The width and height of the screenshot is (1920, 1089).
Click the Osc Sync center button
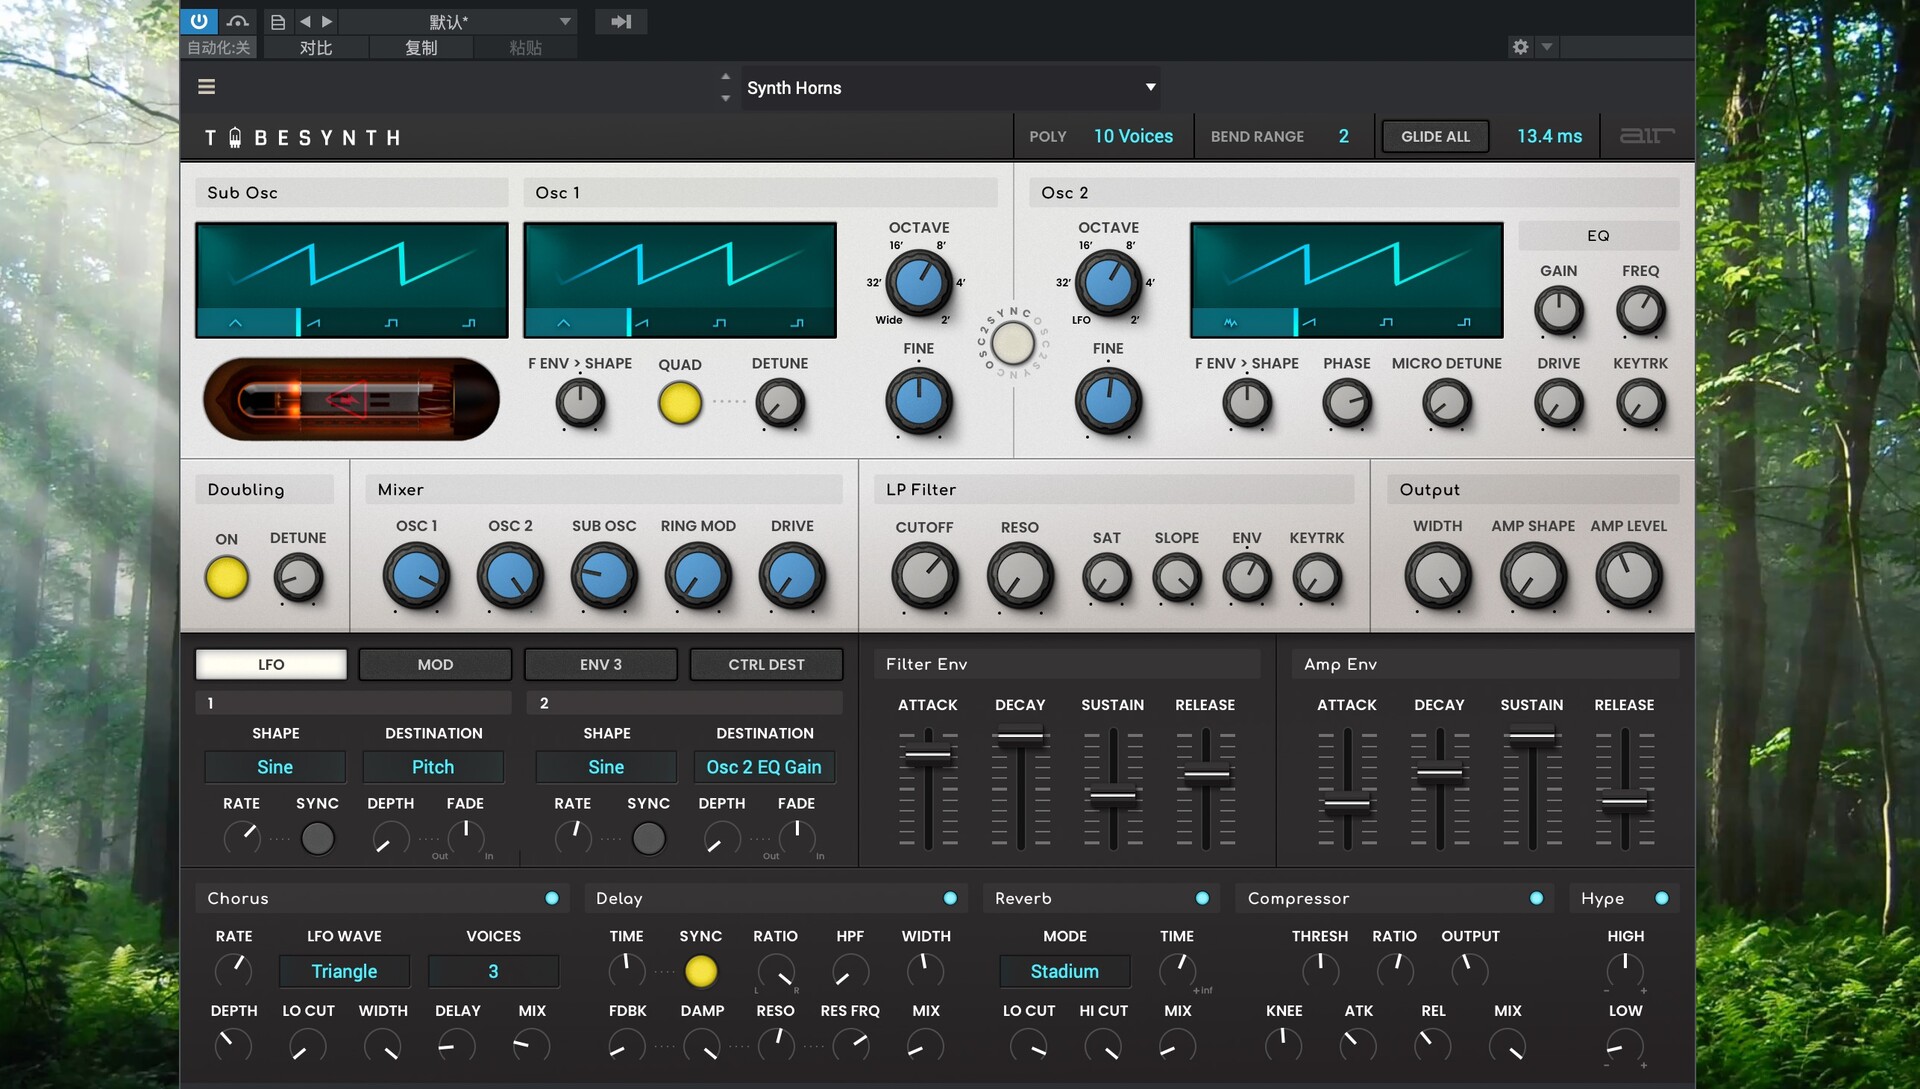[x=1012, y=343]
